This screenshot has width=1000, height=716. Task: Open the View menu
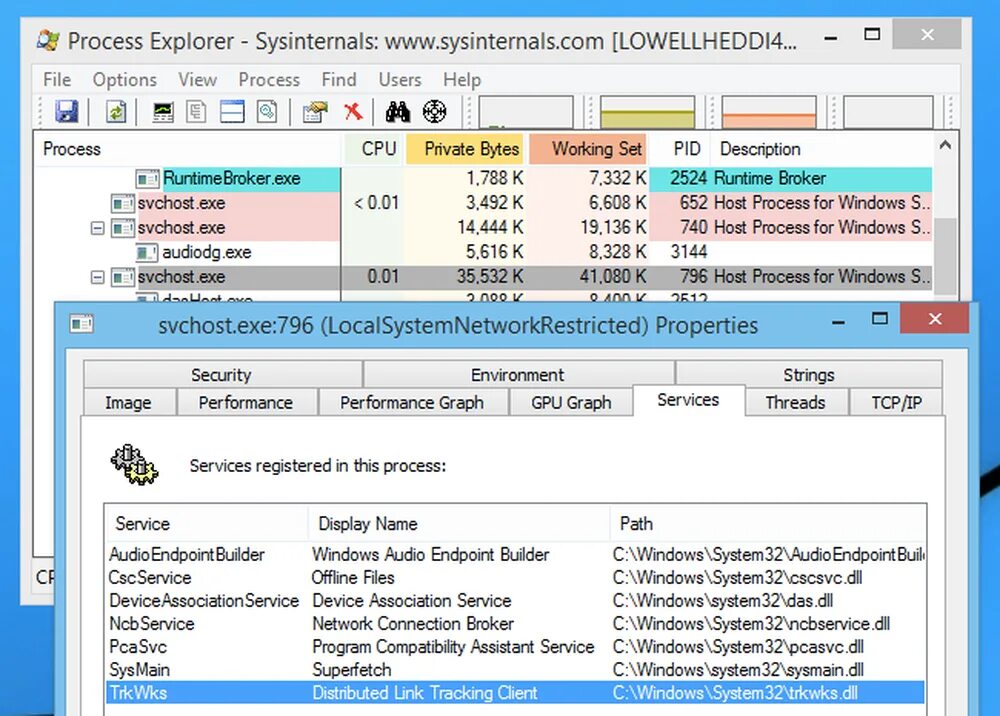[x=197, y=80]
